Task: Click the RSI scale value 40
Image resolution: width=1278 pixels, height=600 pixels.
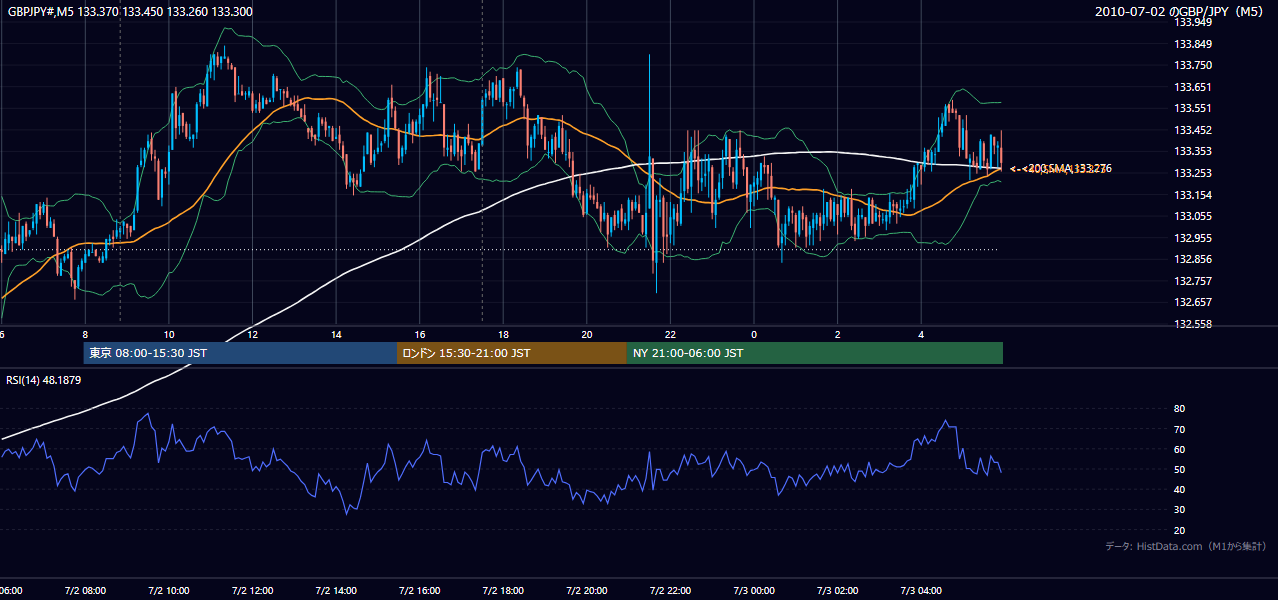Action: click(x=1180, y=489)
